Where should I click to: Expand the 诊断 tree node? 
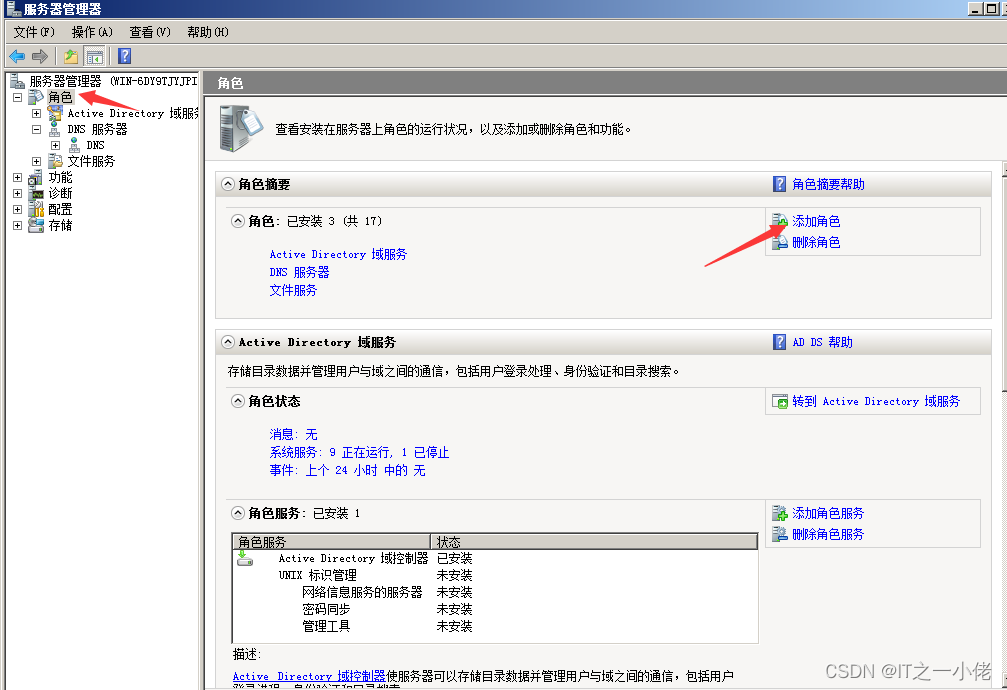(x=17, y=194)
